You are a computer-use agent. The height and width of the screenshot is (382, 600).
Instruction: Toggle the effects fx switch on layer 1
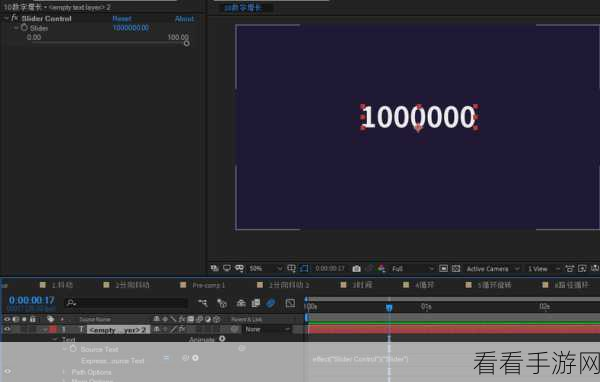coord(182,329)
